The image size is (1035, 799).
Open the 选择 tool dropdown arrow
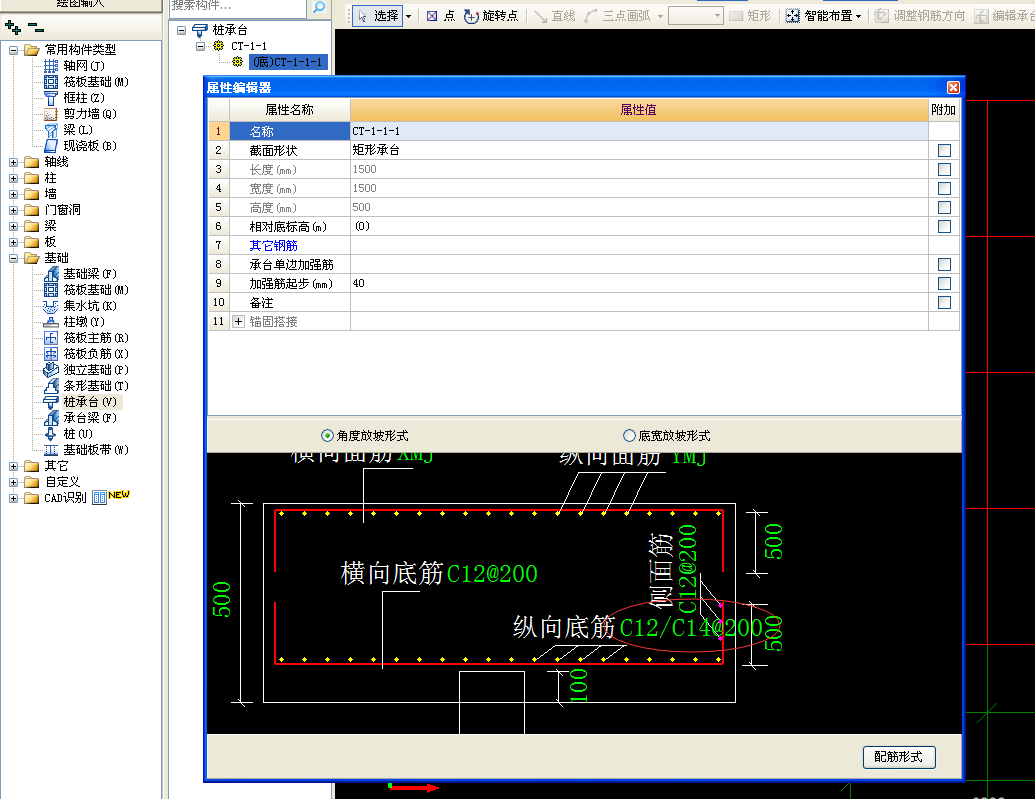pyautogui.click(x=409, y=16)
